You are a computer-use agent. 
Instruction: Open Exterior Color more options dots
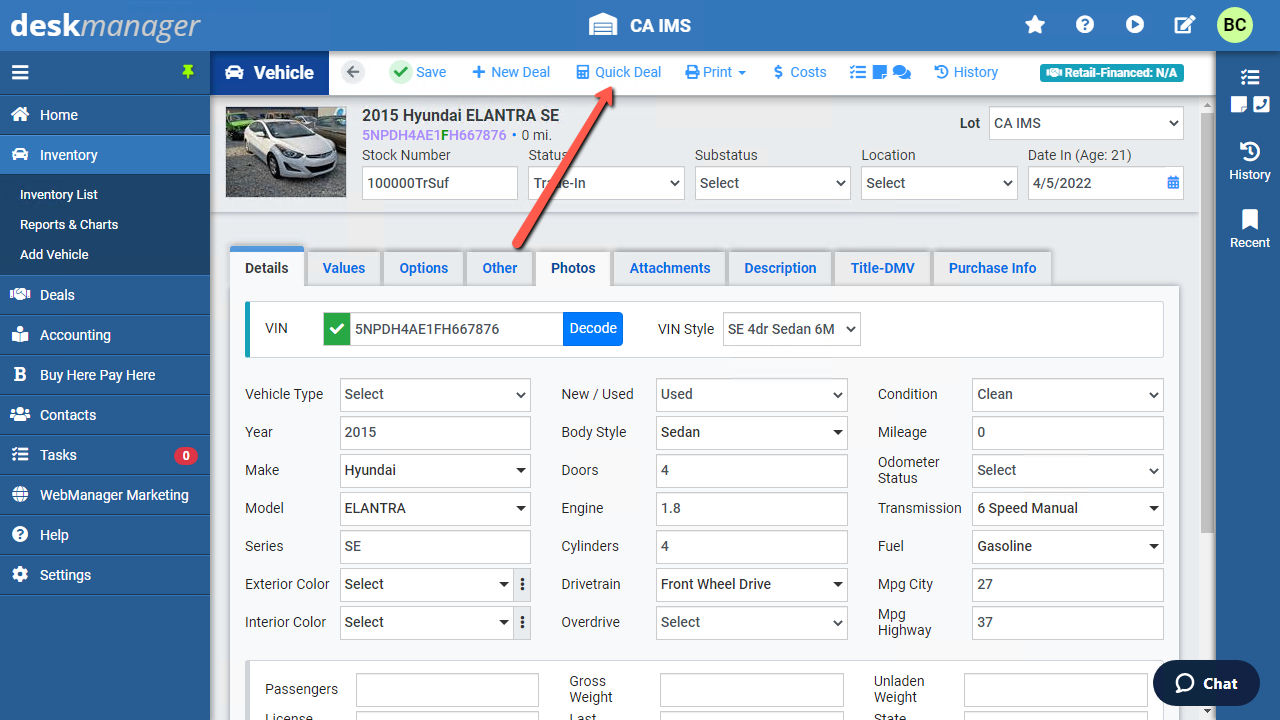(x=522, y=584)
